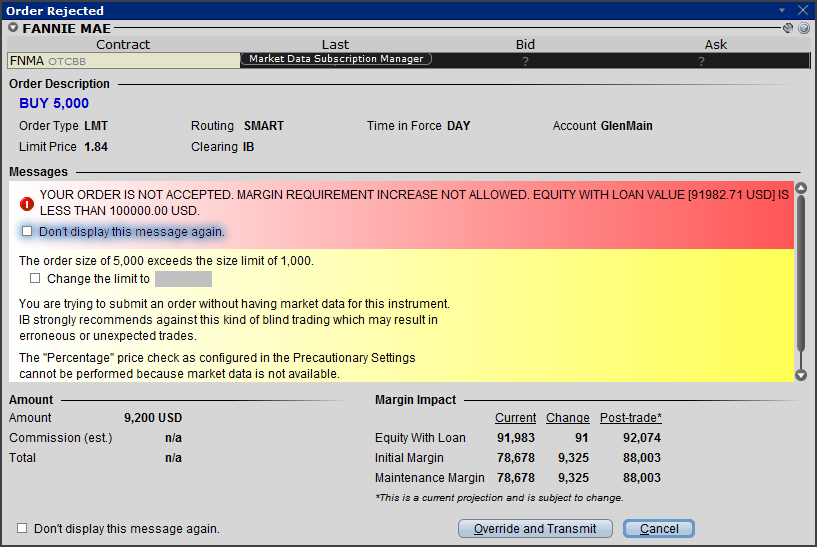Viewport: 817px width, 547px height.
Task: Click Equity With Loan current 91,983
Action: click(516, 438)
